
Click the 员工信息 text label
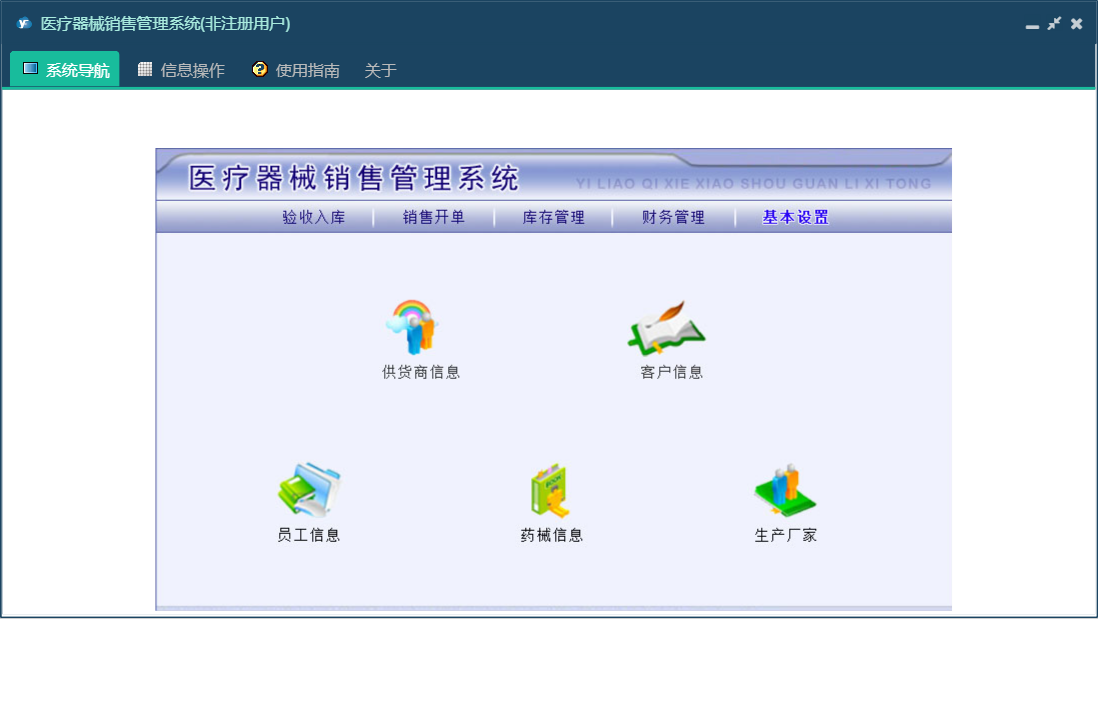[x=309, y=536]
